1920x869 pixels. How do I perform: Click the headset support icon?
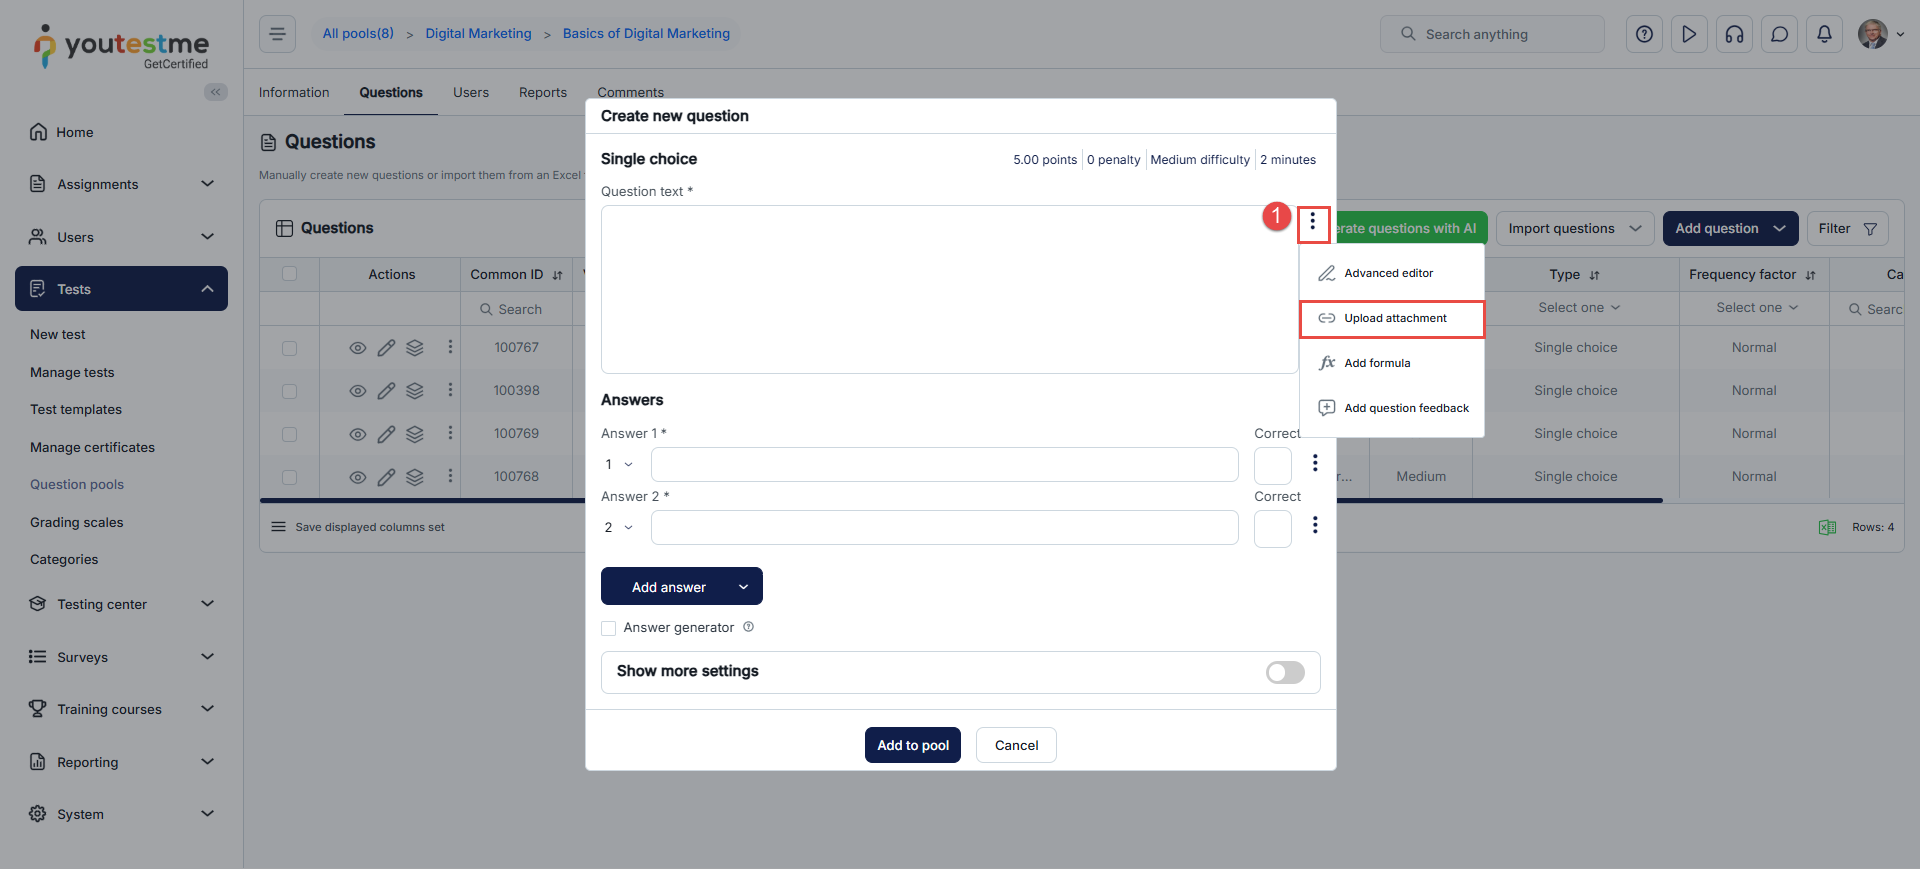[x=1734, y=34]
